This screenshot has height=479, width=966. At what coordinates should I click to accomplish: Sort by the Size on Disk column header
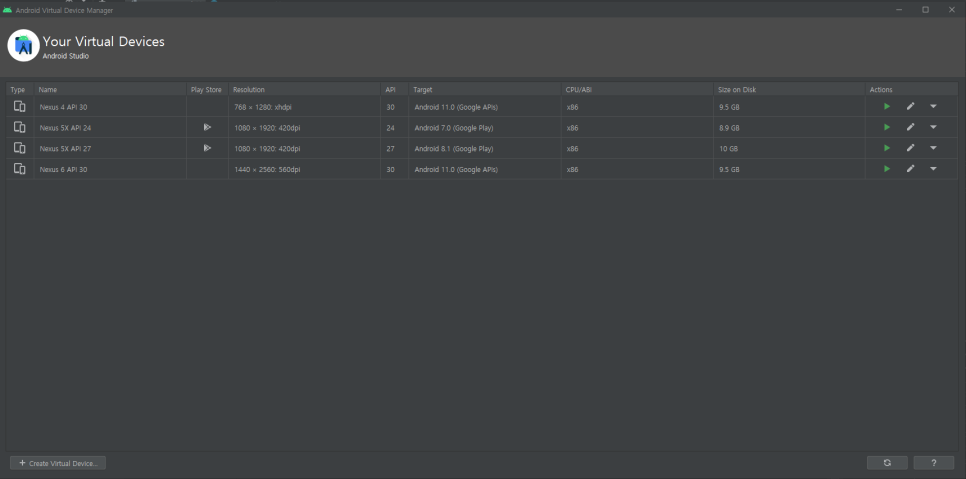pyautogui.click(x=789, y=90)
